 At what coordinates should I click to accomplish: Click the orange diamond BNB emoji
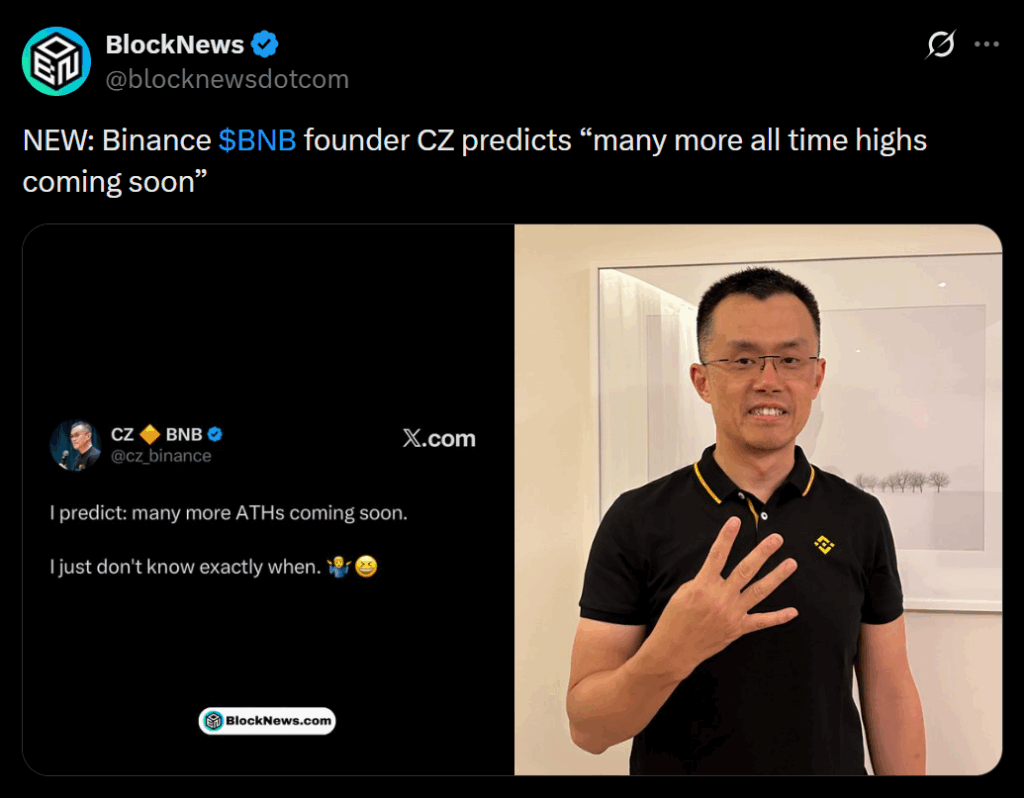pos(150,434)
